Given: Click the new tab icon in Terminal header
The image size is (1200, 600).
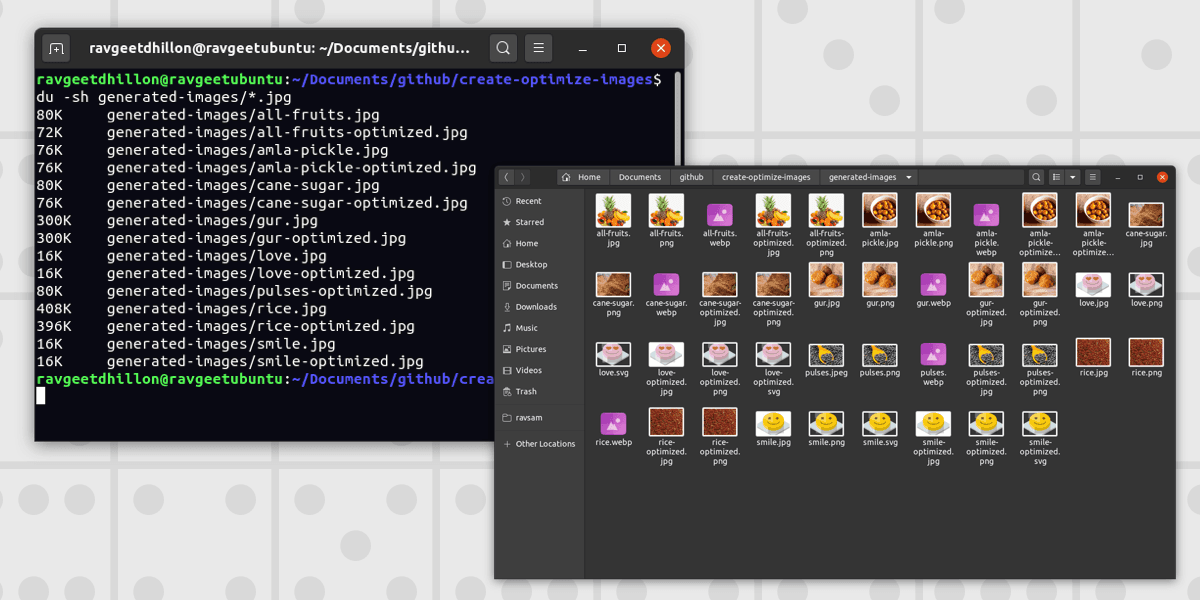Looking at the screenshot, I should pos(56,47).
